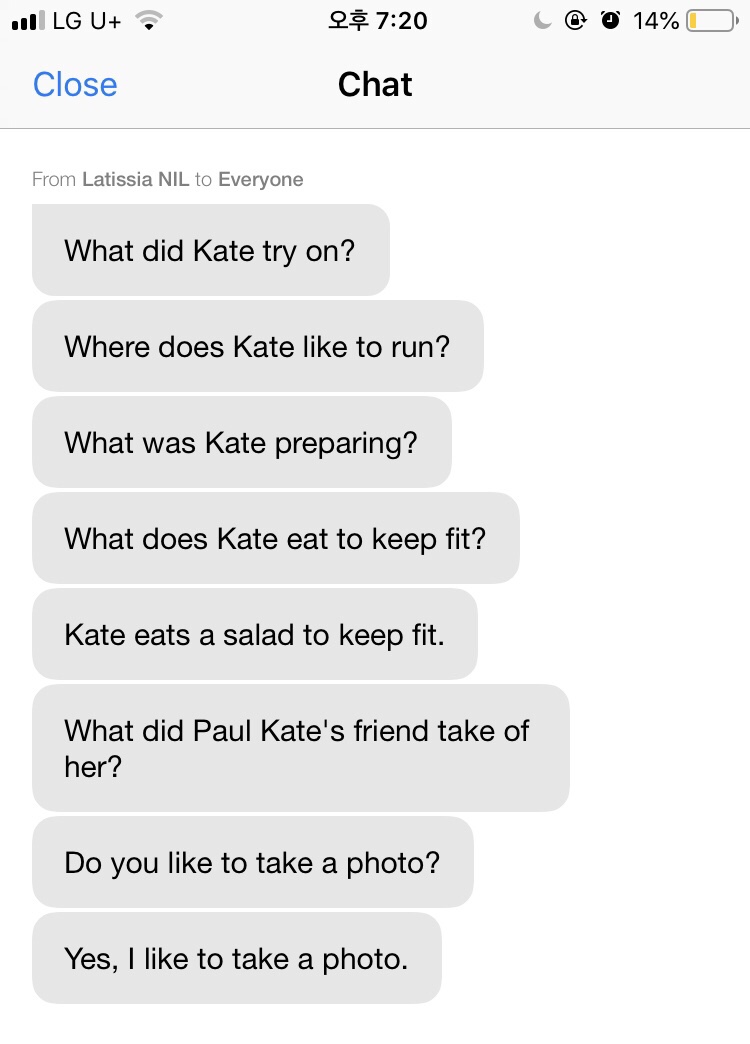
Task: Tap the Wi-Fi status icon
Action: 149,21
